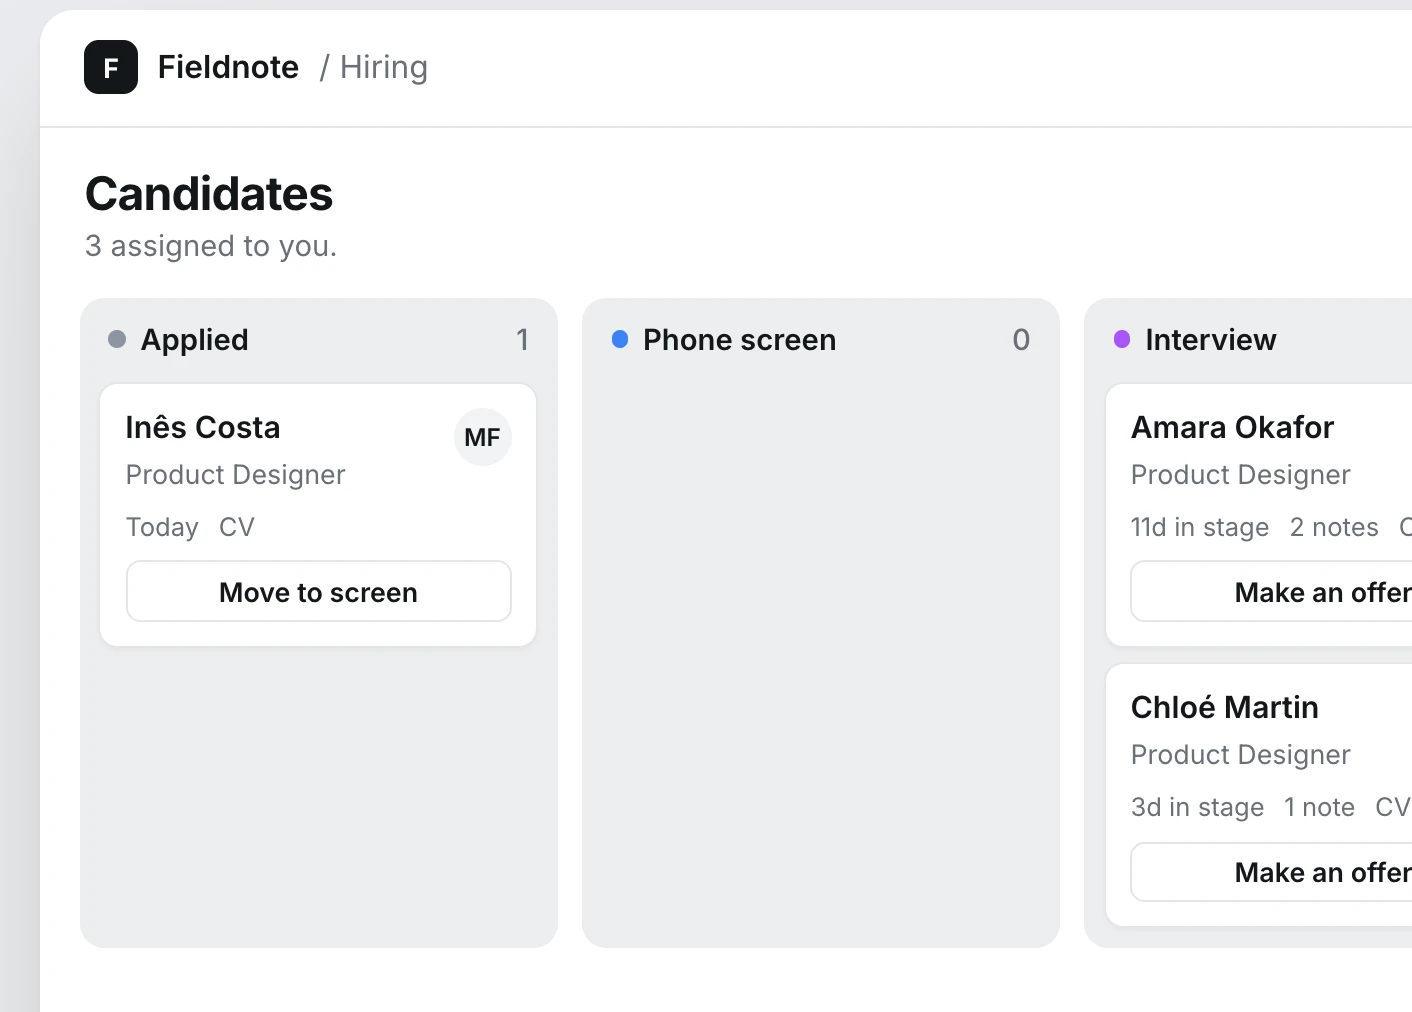Select the Interview column header
The height and width of the screenshot is (1012, 1412).
pos(1211,340)
